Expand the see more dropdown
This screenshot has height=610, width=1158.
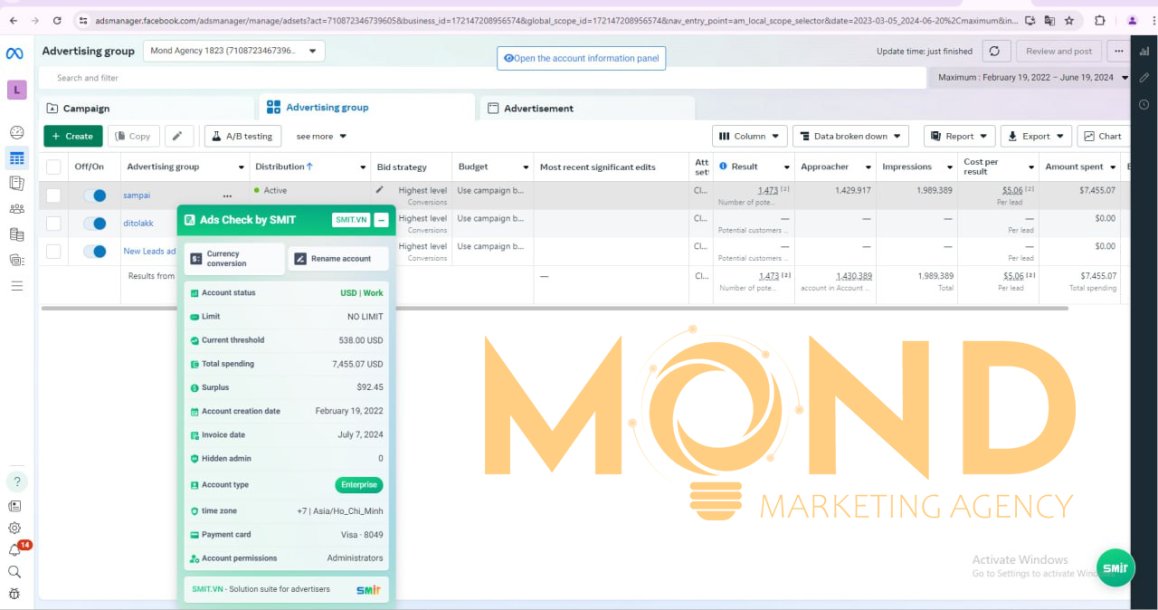[321, 136]
